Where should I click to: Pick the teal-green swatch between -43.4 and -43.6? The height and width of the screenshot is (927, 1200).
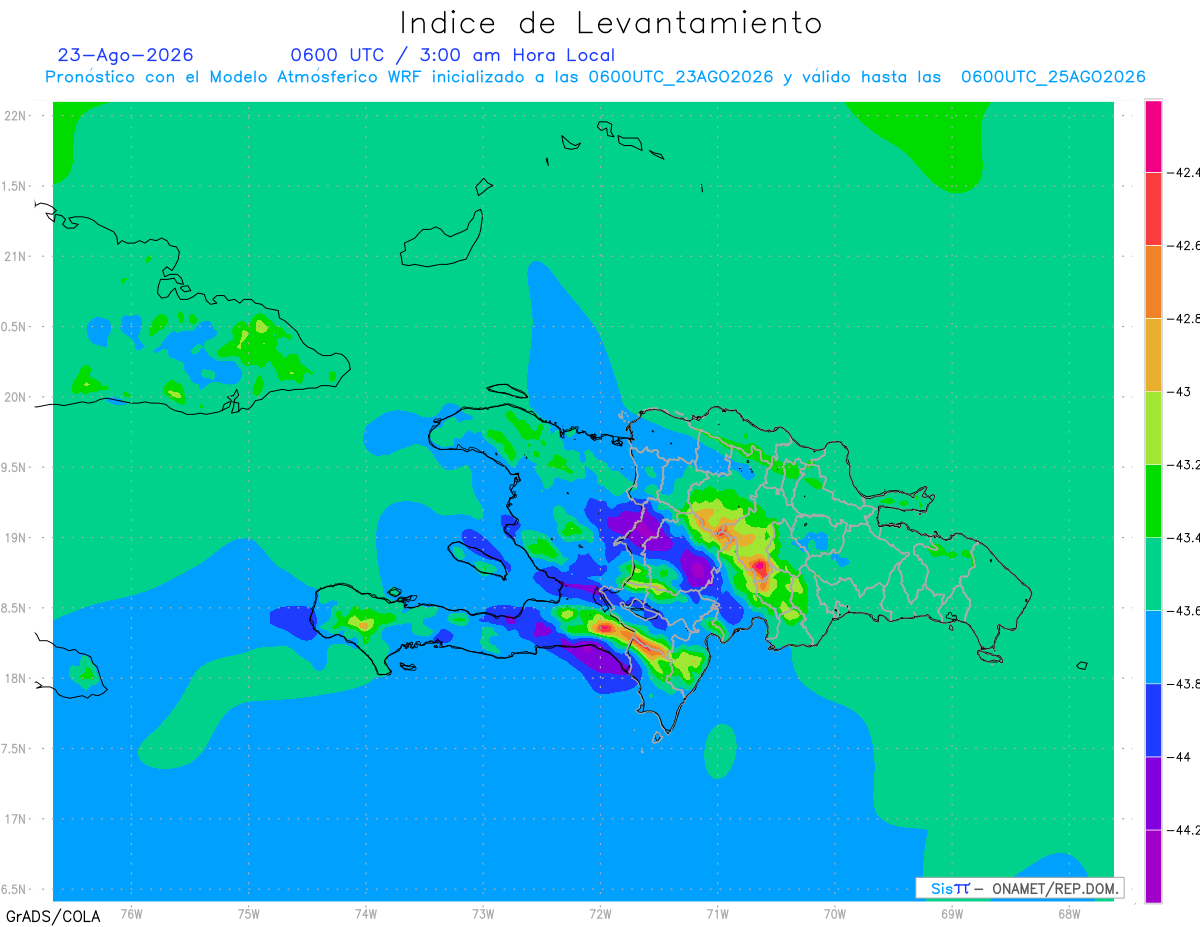click(1153, 574)
